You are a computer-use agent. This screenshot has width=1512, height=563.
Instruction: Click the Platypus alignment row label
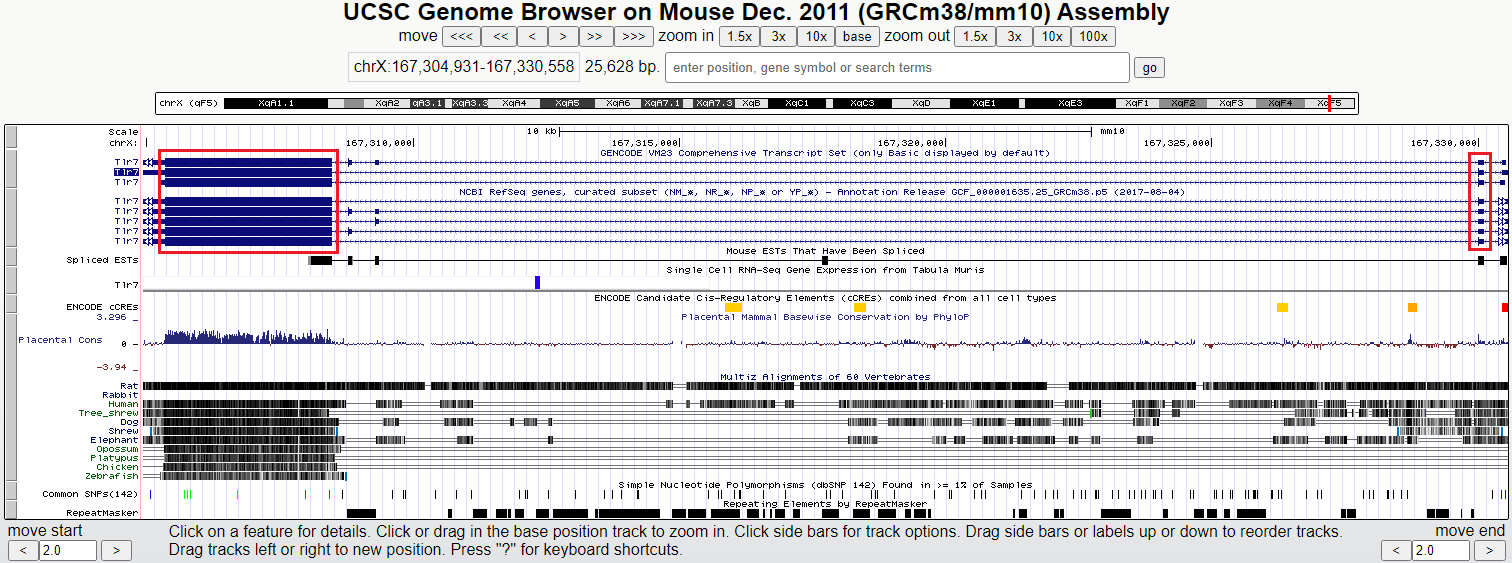pyautogui.click(x=114, y=458)
